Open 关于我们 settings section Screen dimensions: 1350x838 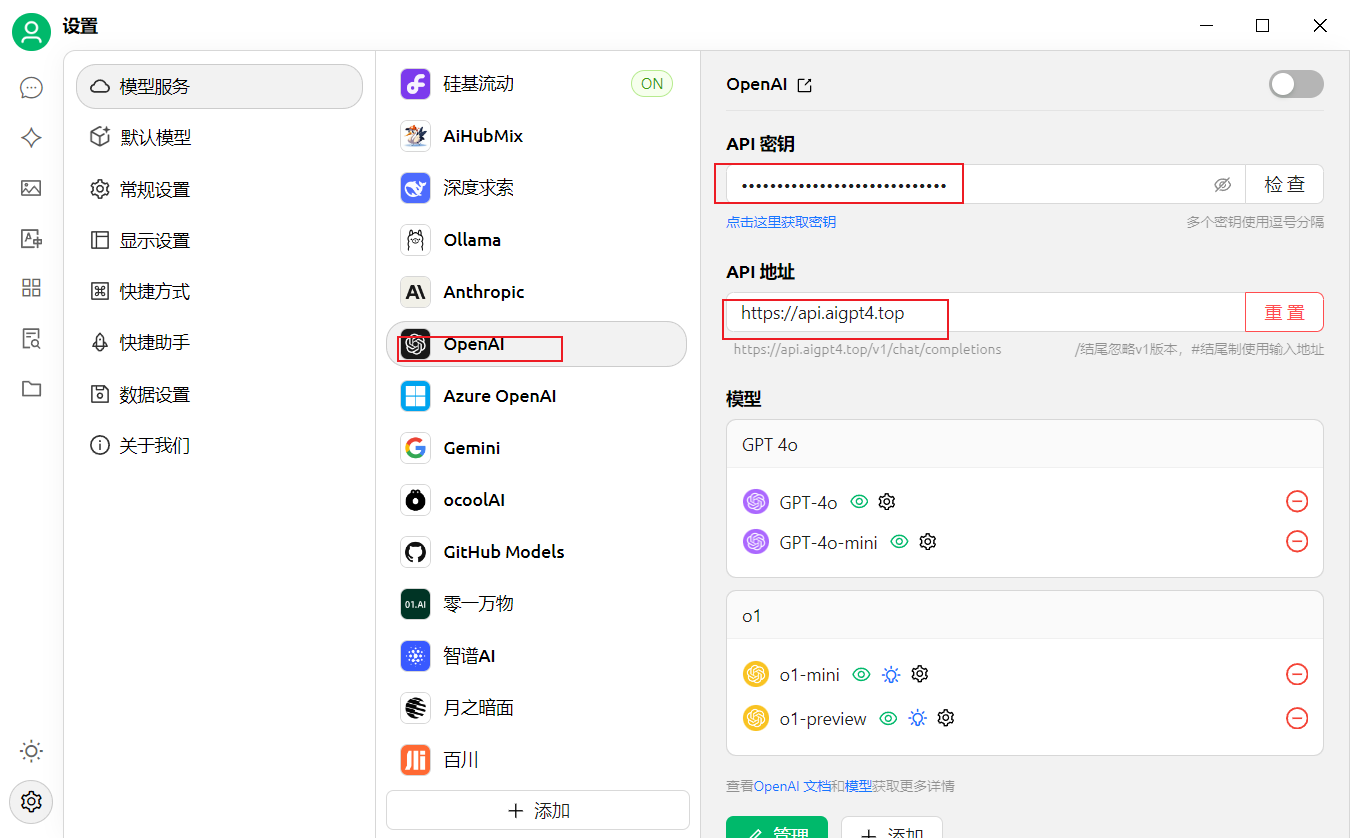(x=219, y=445)
